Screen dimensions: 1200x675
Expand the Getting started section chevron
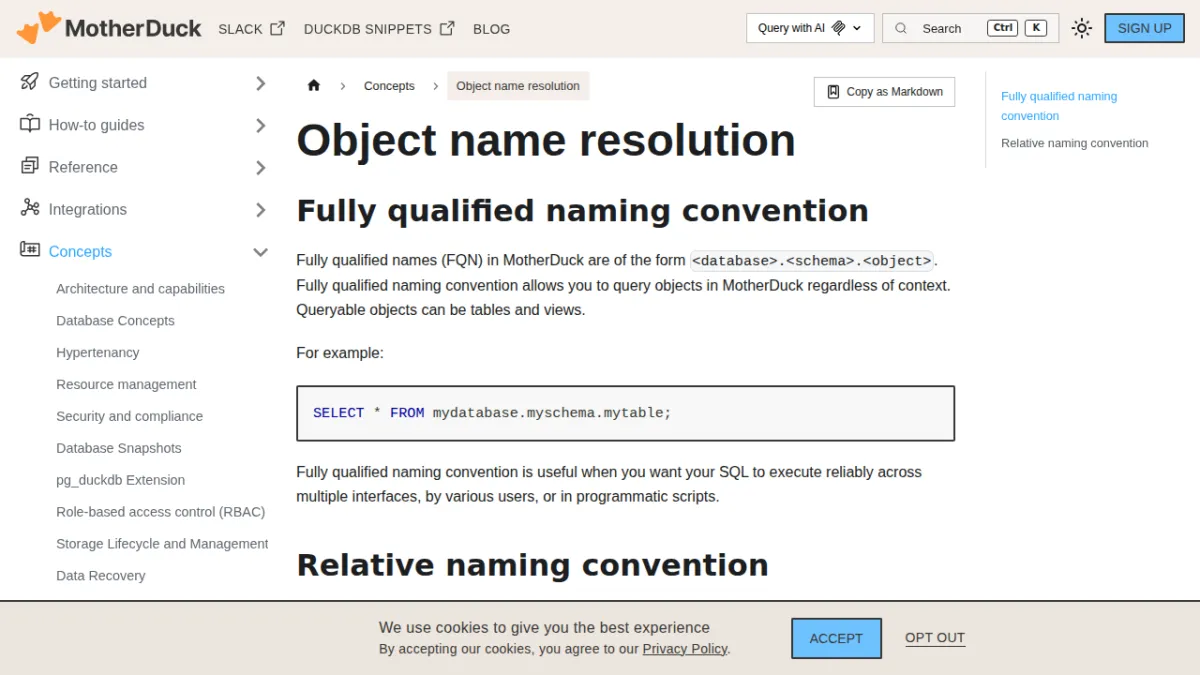[x=261, y=83]
